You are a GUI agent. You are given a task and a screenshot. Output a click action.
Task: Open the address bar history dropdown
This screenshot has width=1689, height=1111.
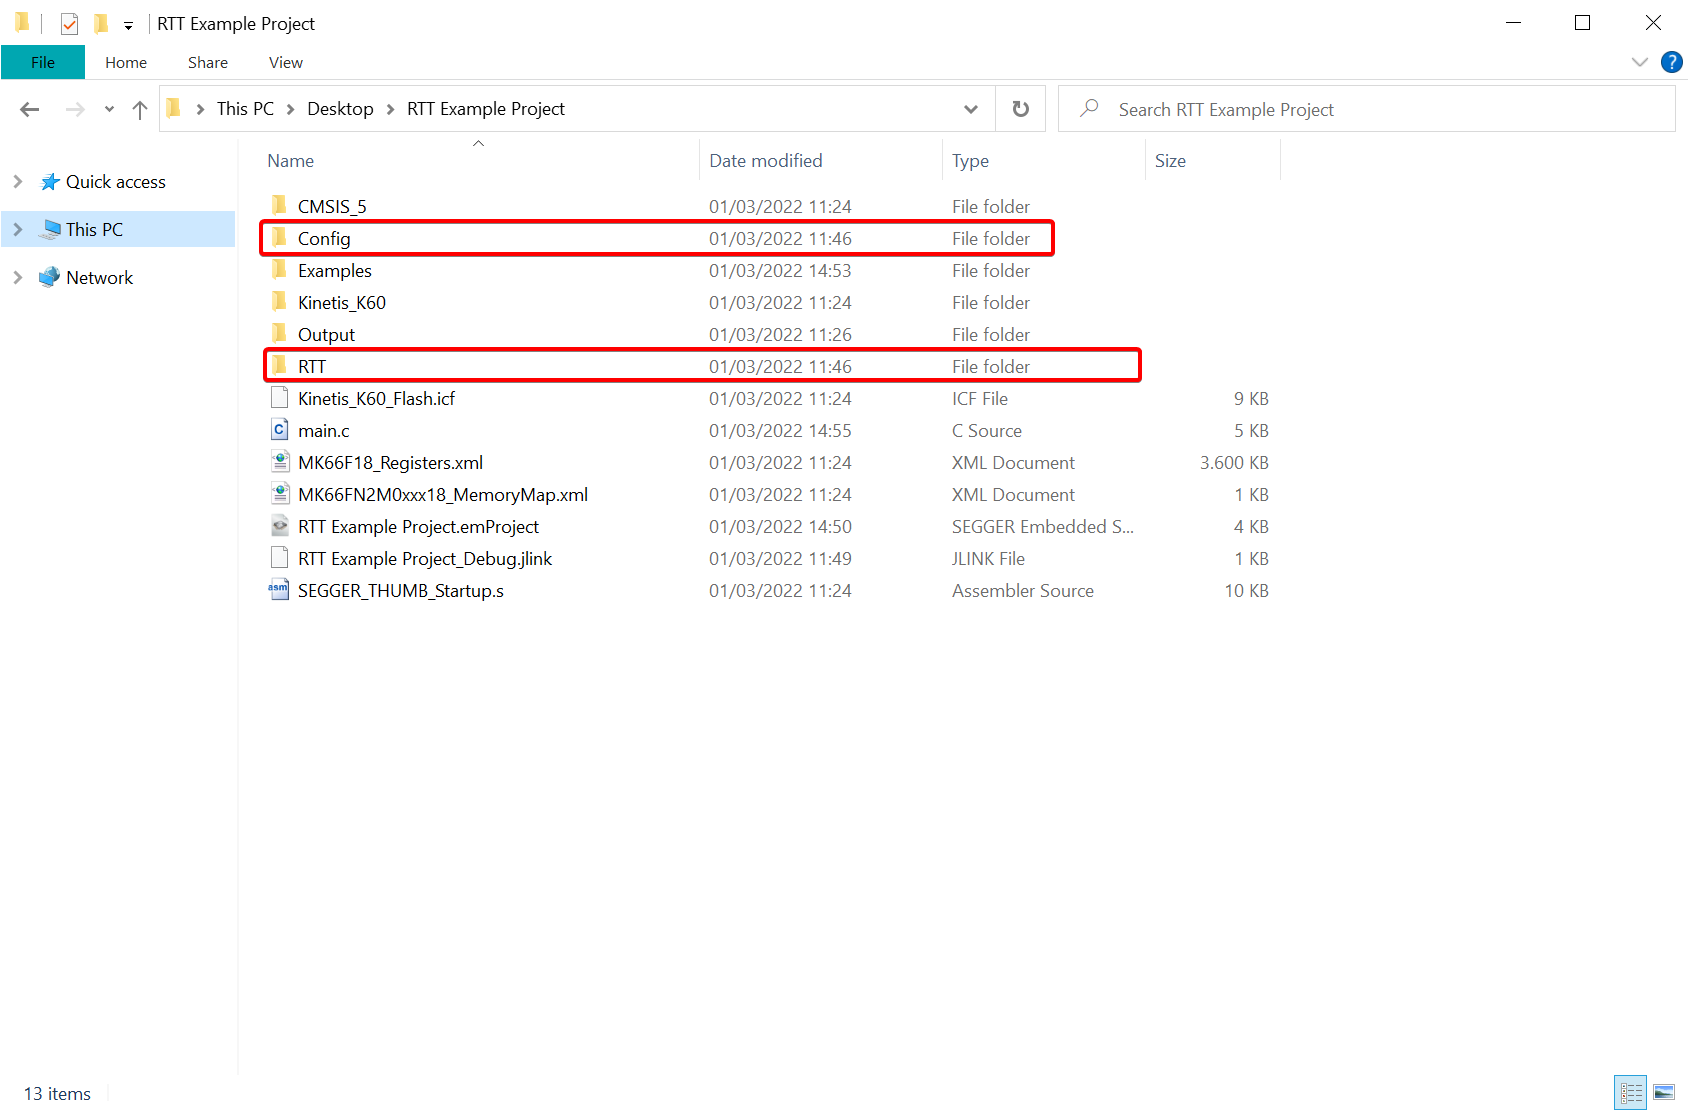(970, 109)
